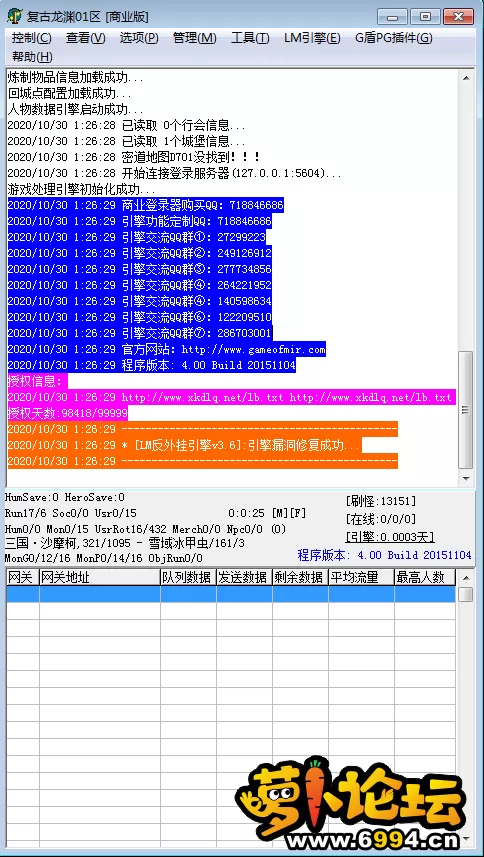484x857 pixels.
Task: Click the 队列数据 column header
Action: pyautogui.click(x=188, y=577)
